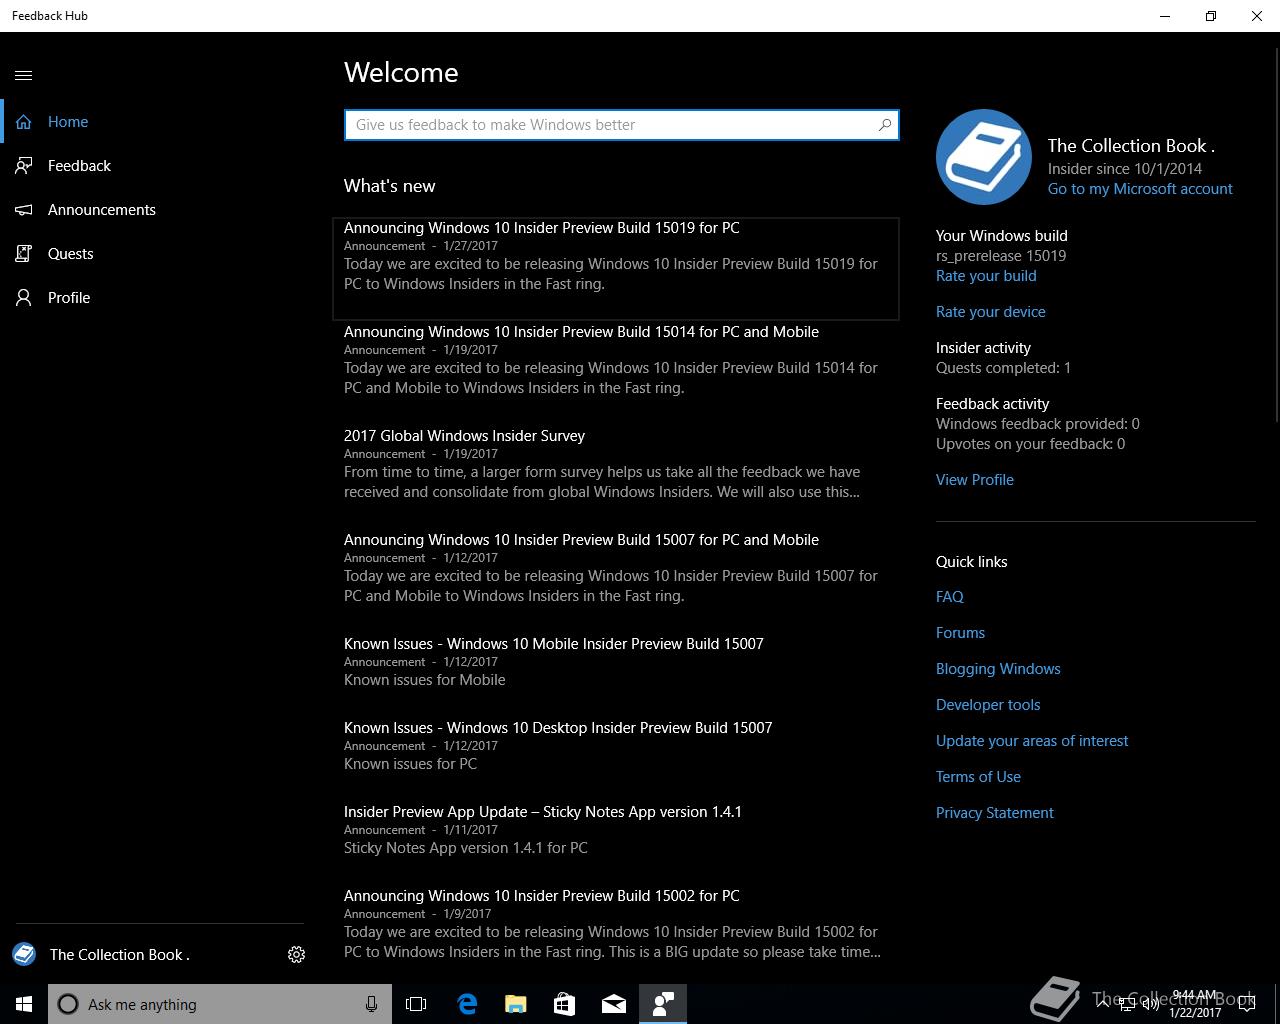This screenshot has width=1280, height=1024.
Task: Launch Microsoft Edge from the taskbar
Action: pyautogui.click(x=467, y=1004)
